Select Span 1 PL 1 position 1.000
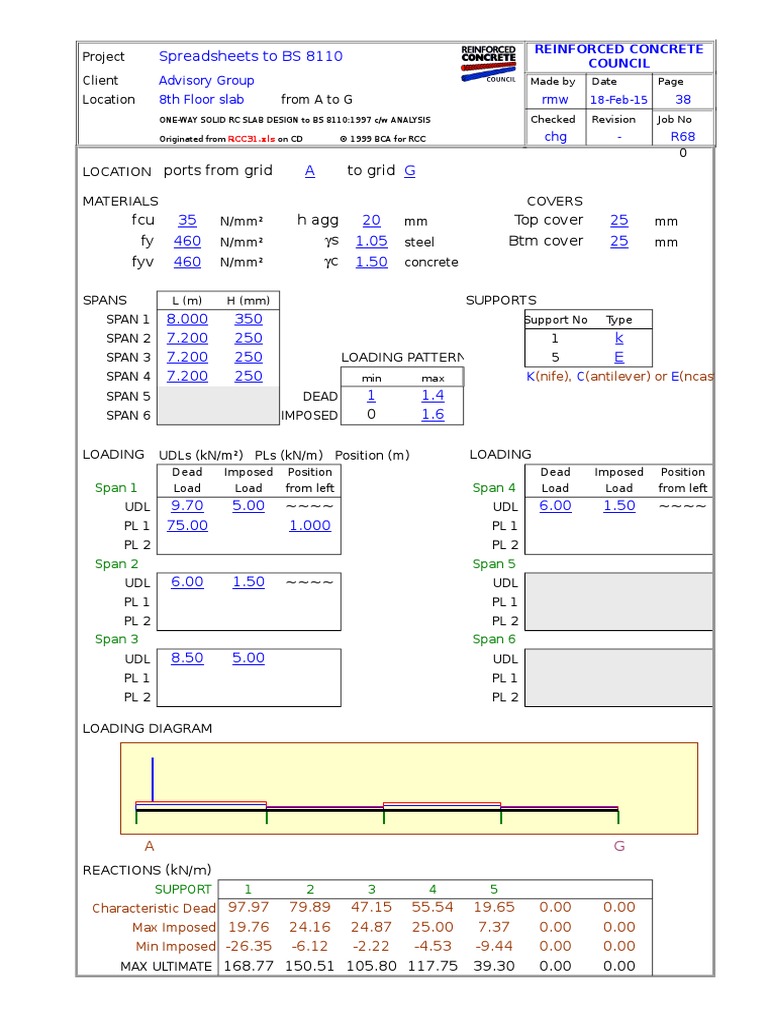 tap(310, 525)
